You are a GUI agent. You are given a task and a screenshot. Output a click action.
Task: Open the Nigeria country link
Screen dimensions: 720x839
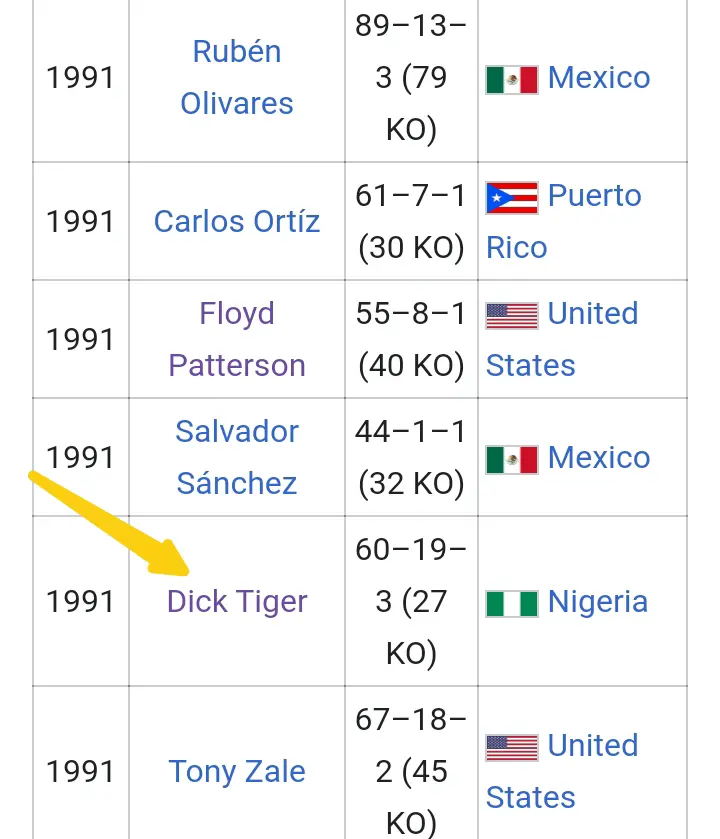pyautogui.click(x=598, y=602)
